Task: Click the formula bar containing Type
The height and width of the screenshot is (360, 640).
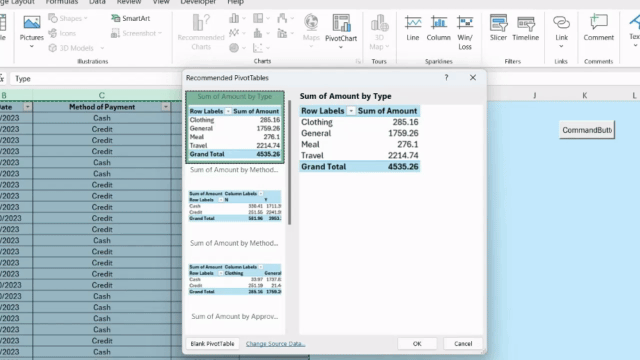Action: point(96,79)
